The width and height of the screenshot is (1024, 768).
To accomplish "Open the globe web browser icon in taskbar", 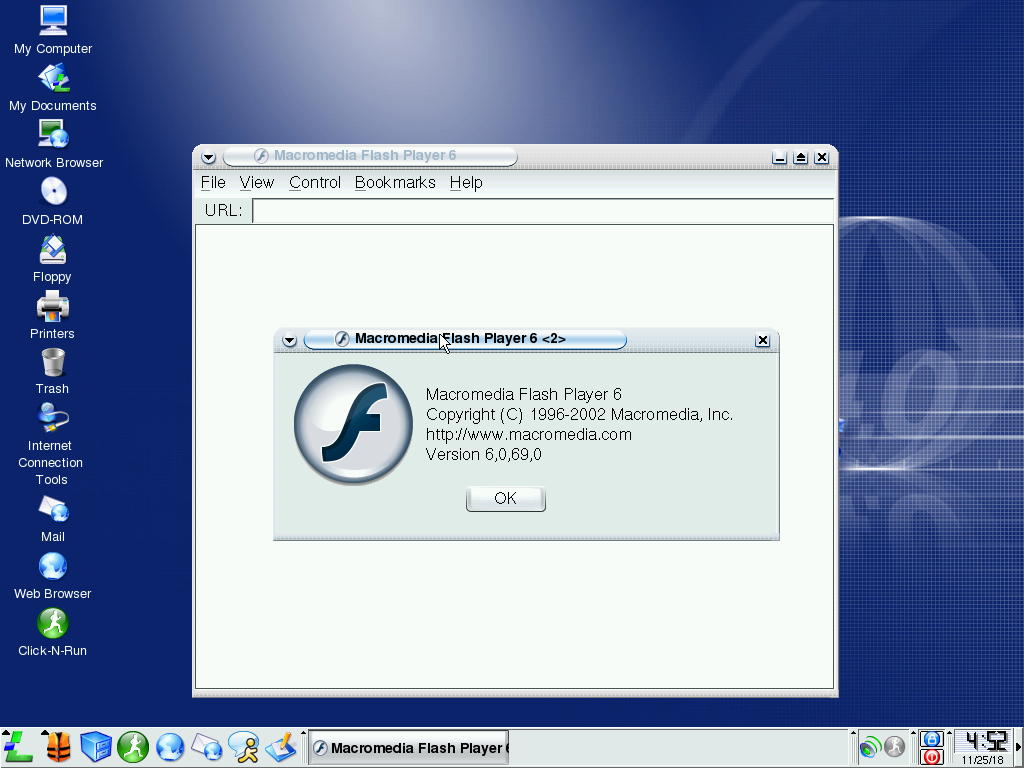I will pyautogui.click(x=170, y=747).
